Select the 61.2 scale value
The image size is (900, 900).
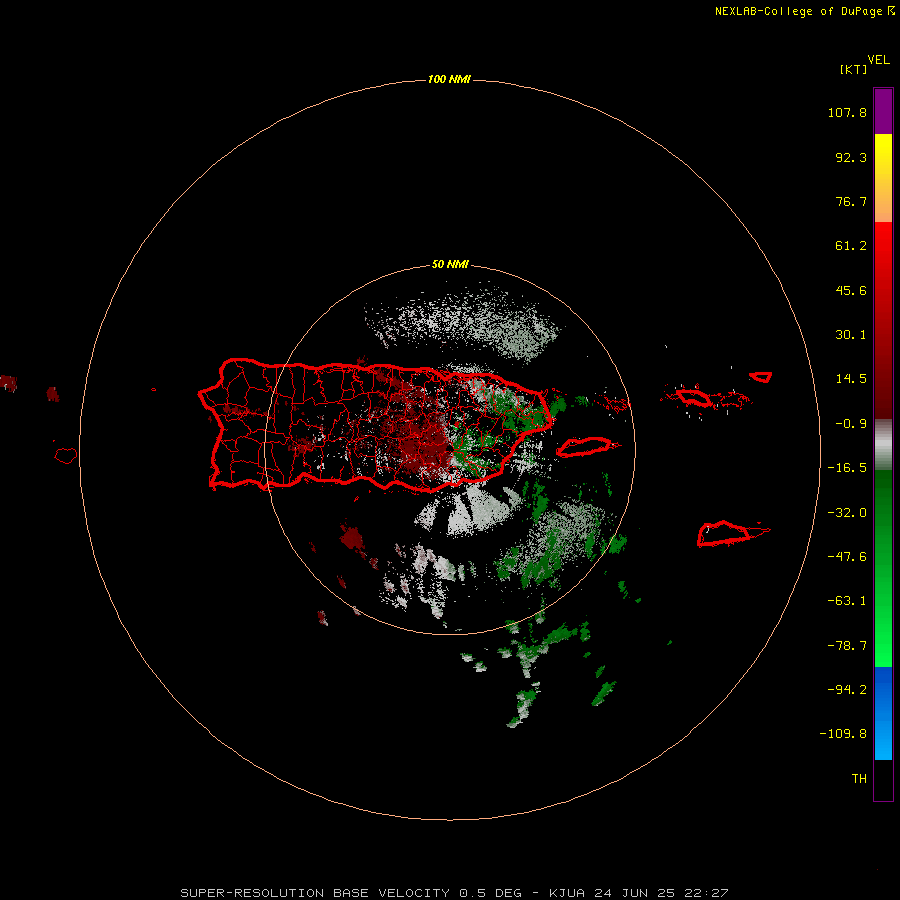pos(851,246)
